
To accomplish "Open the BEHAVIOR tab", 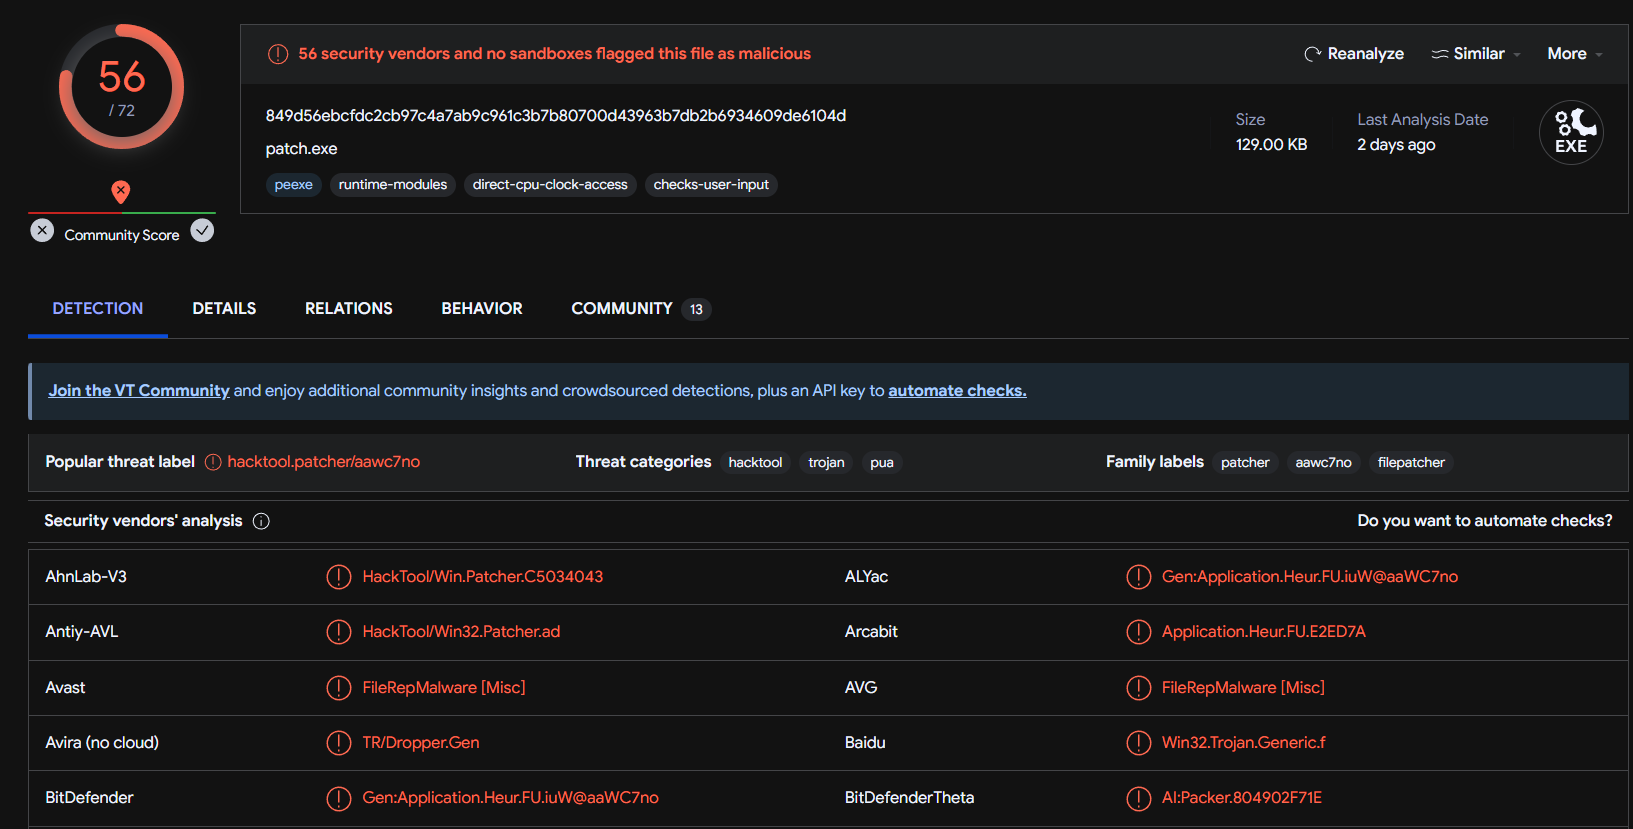I will point(482,309).
